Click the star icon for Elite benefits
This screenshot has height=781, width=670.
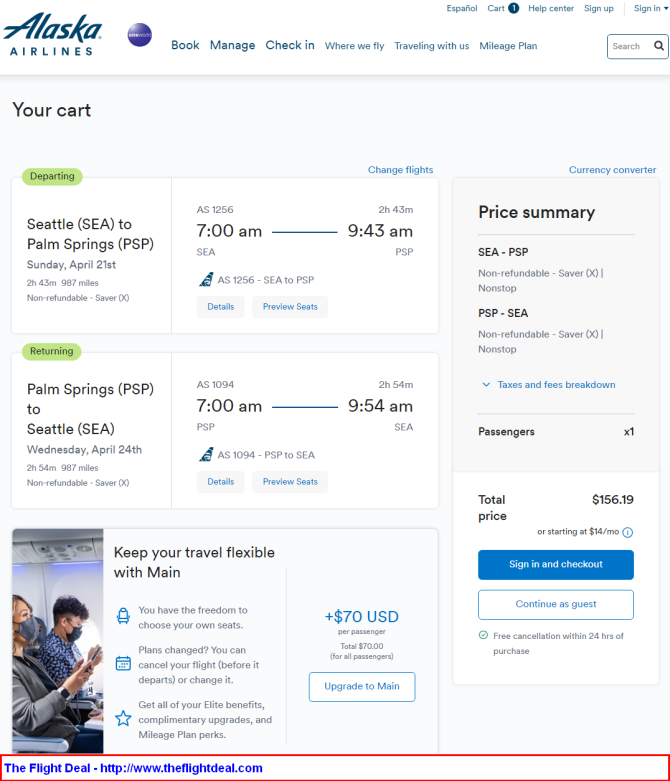click(123, 718)
